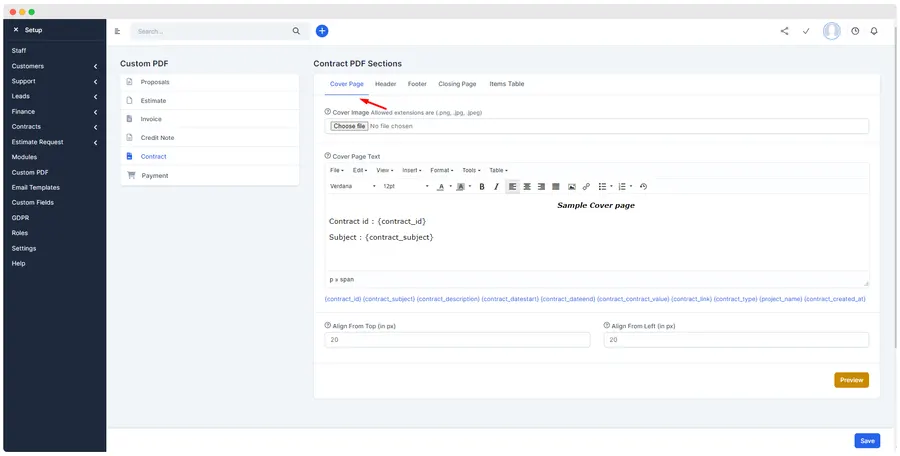Click the Preview button

(x=851, y=380)
